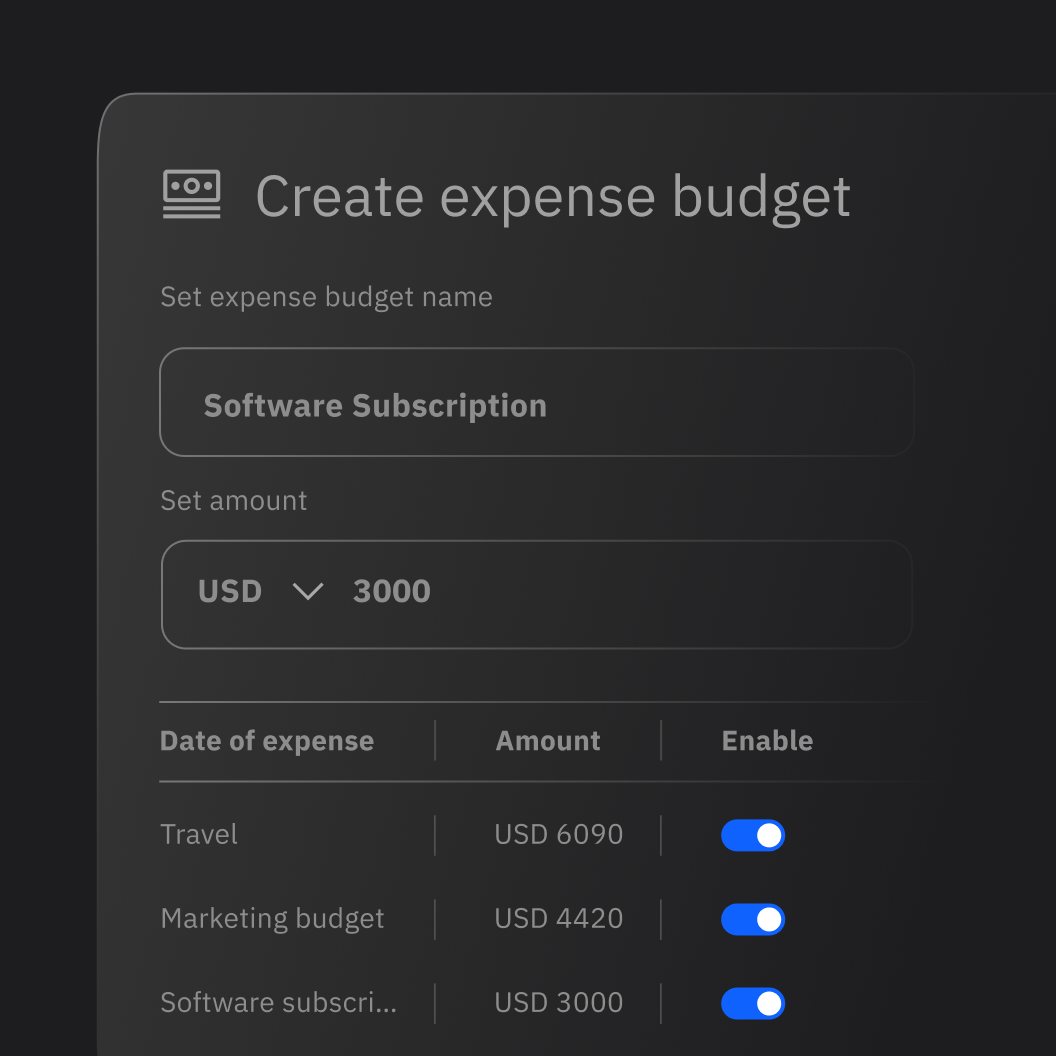The height and width of the screenshot is (1056, 1056).
Task: Click the USD 3000 amount cell
Action: pos(558,1003)
